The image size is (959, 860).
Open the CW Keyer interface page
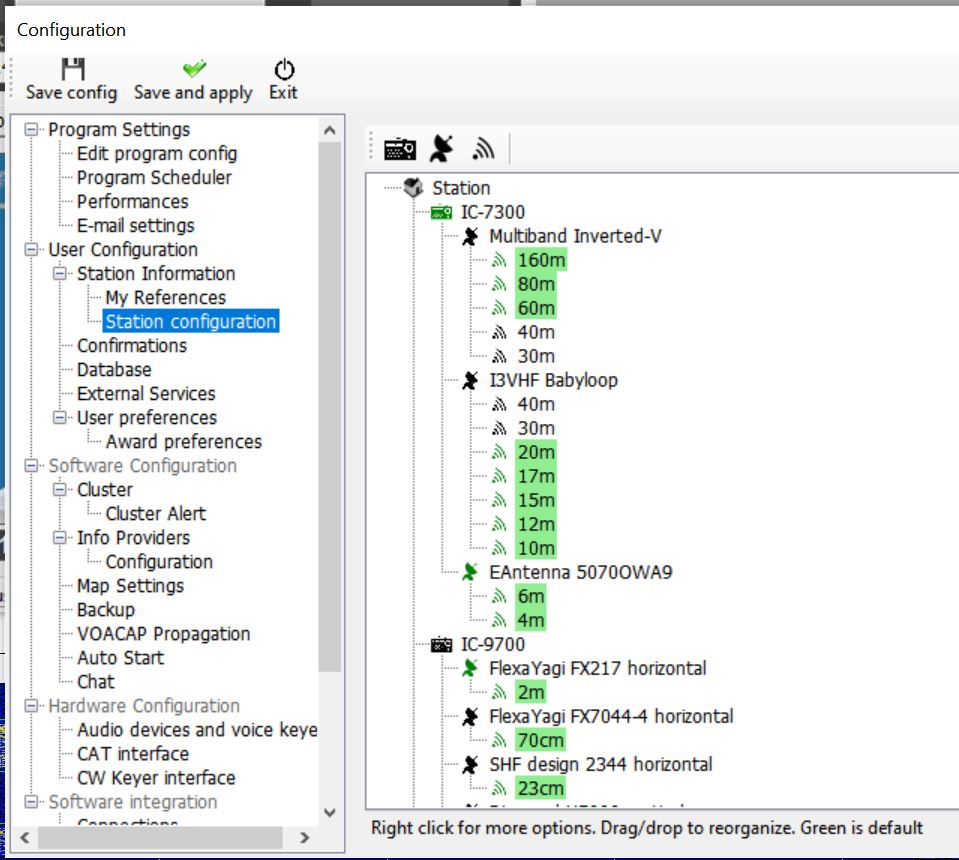pos(156,778)
